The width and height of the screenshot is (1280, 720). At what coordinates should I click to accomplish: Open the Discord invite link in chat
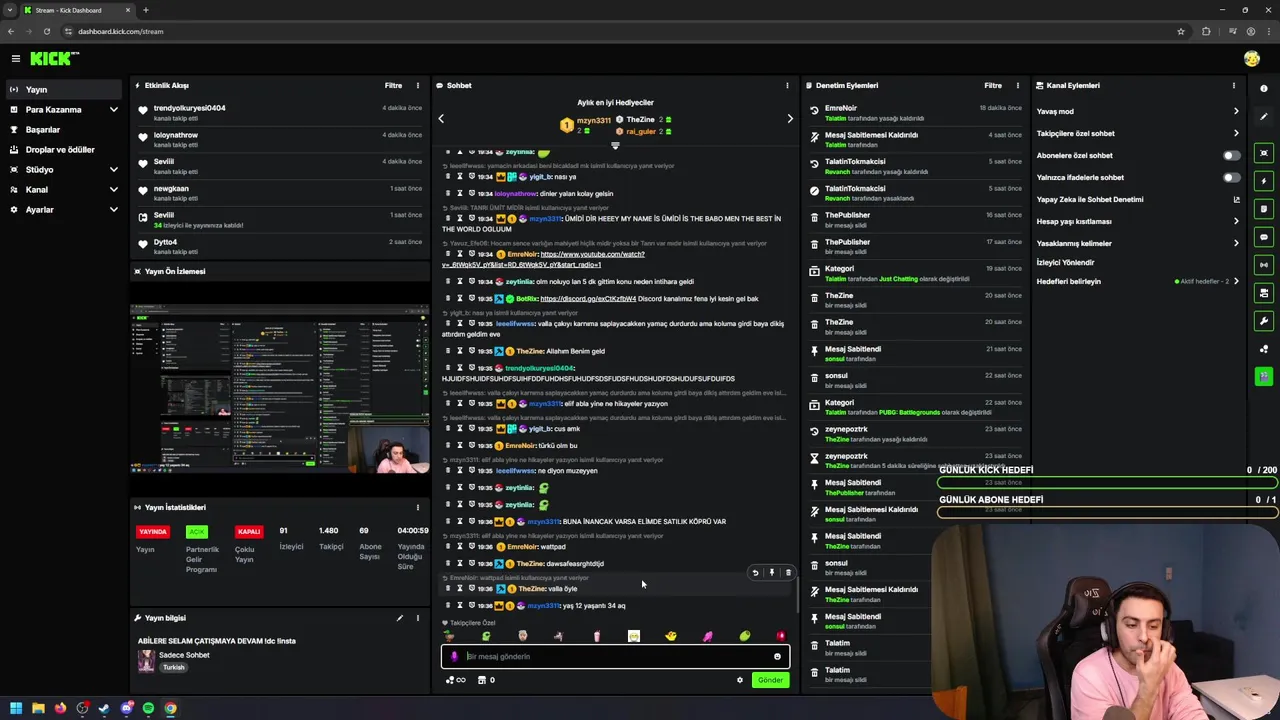coord(588,298)
